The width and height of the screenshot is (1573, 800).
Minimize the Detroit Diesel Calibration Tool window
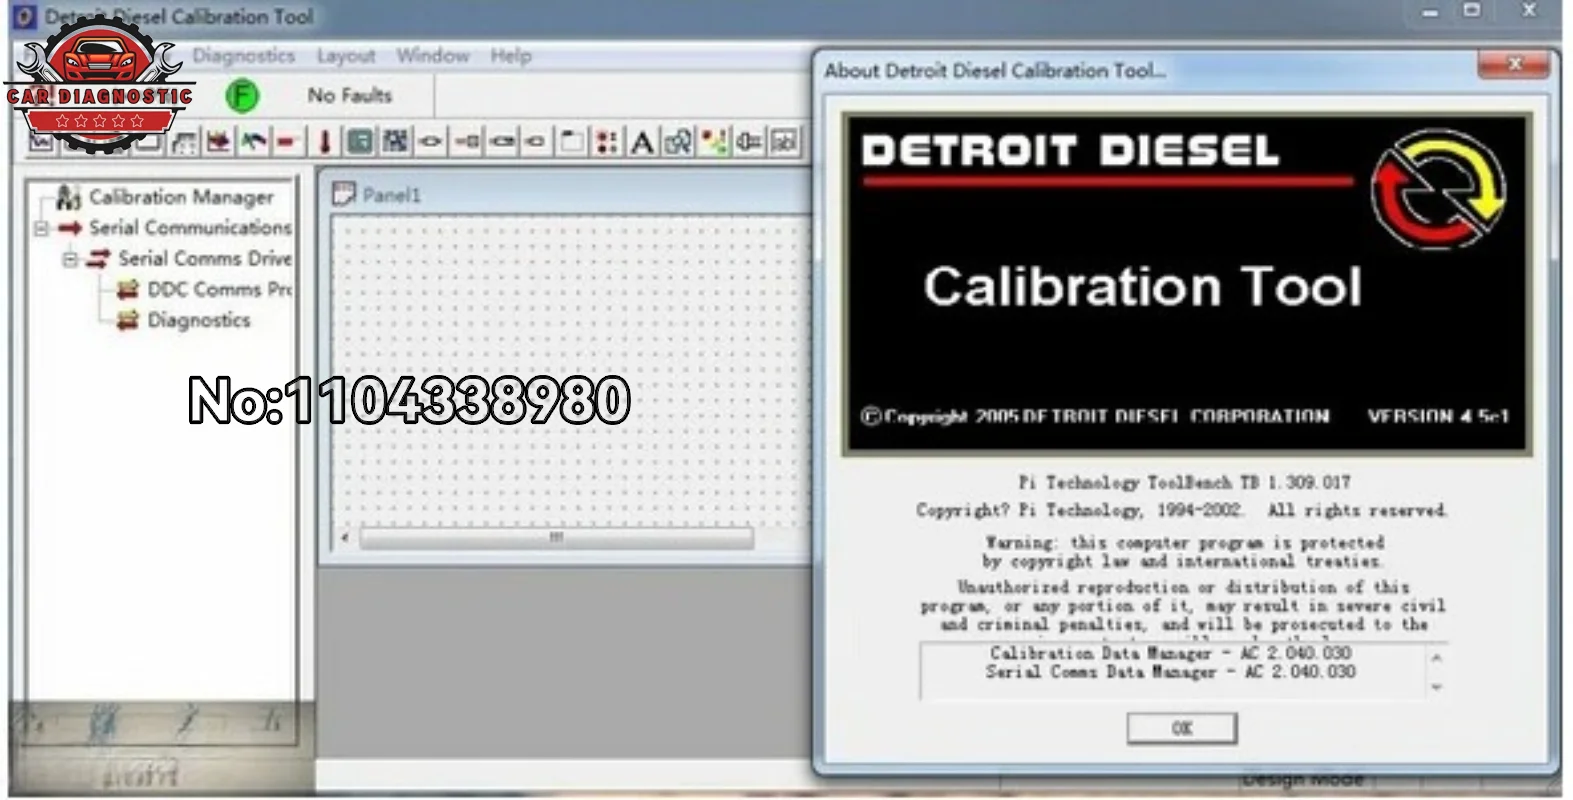tap(1430, 12)
